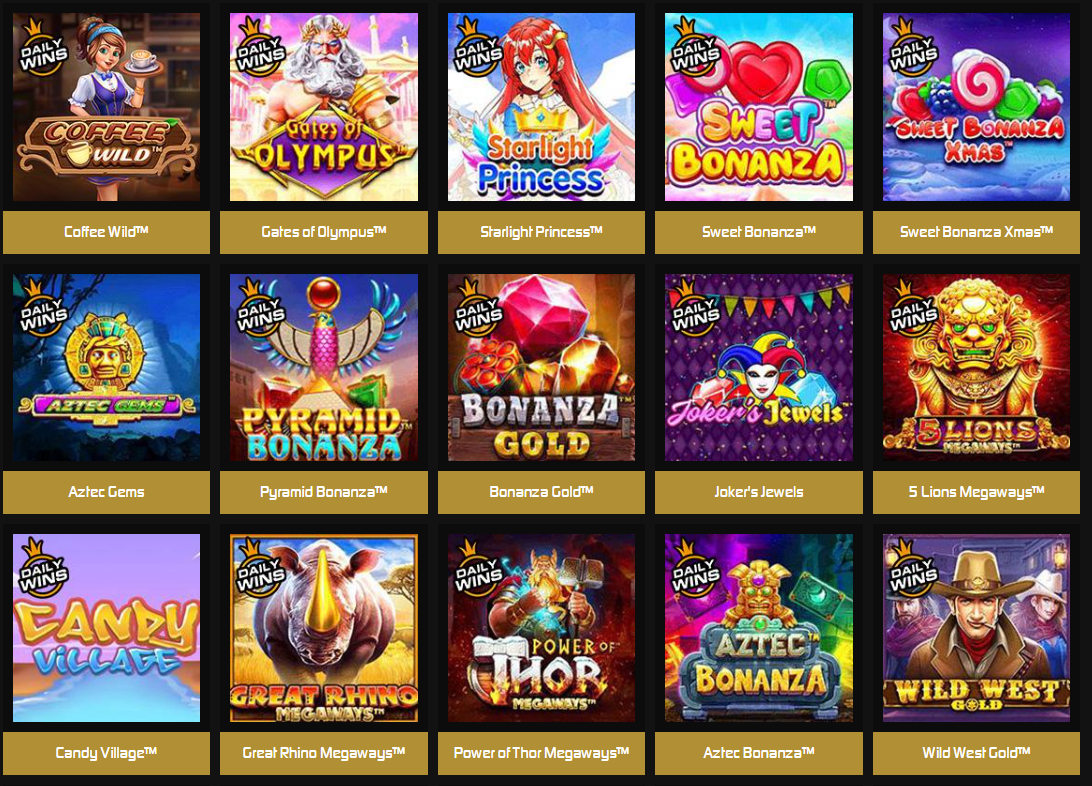Viewport: 1092px width, 786px height.
Task: Launch Pyramid Bonanza game thumbnail
Action: point(324,367)
